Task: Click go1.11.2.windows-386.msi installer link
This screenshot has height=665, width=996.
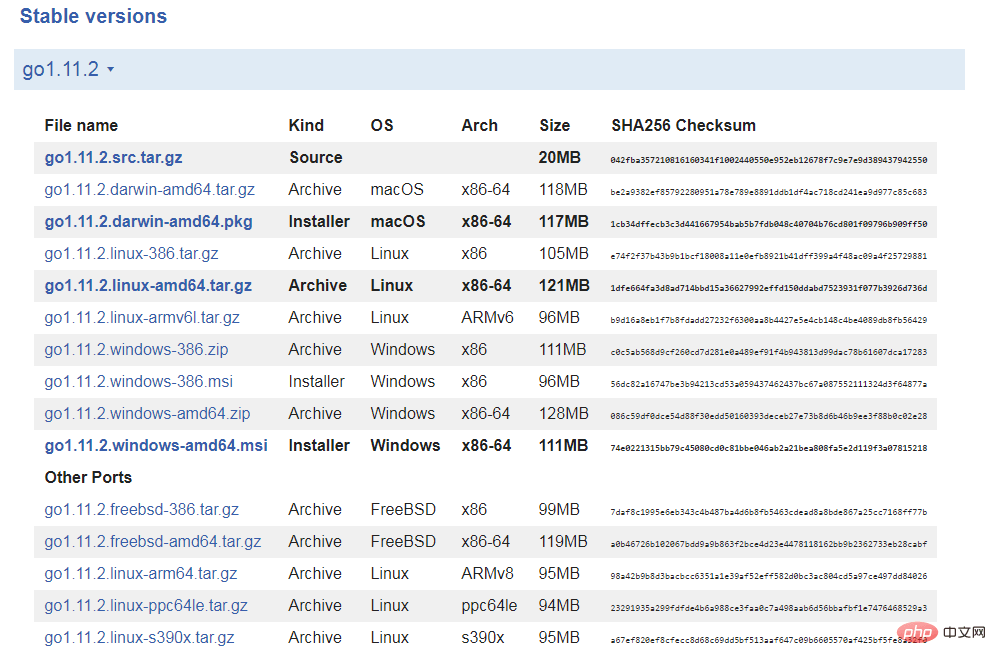Action: pos(138,382)
